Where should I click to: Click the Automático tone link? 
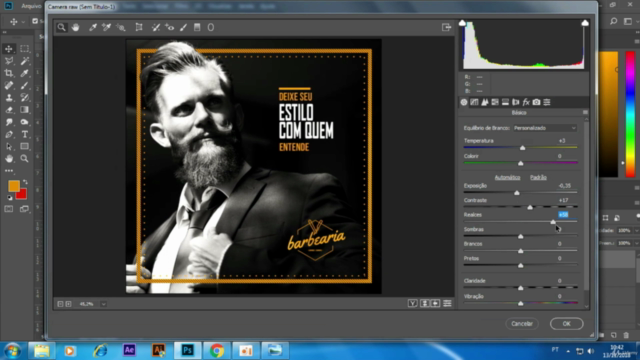click(x=507, y=178)
